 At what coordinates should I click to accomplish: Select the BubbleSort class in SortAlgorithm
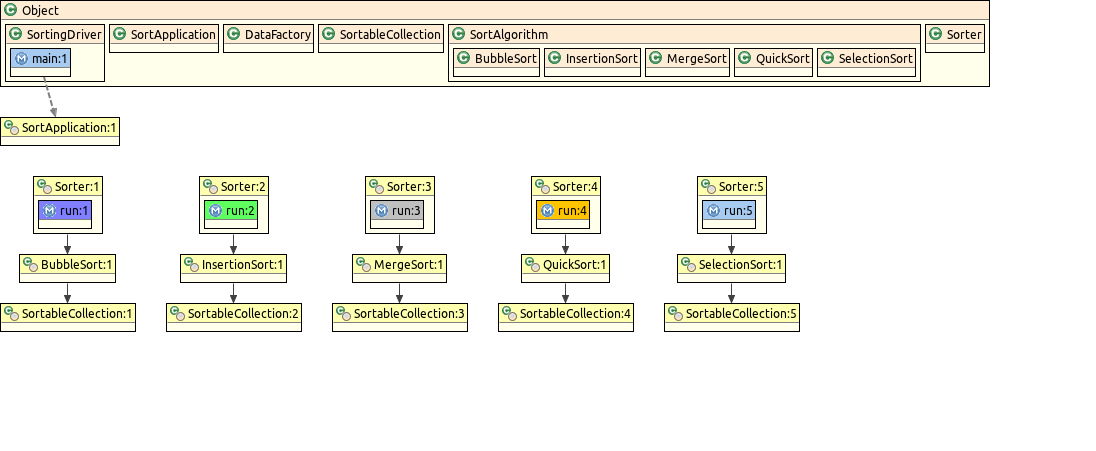(x=497, y=59)
